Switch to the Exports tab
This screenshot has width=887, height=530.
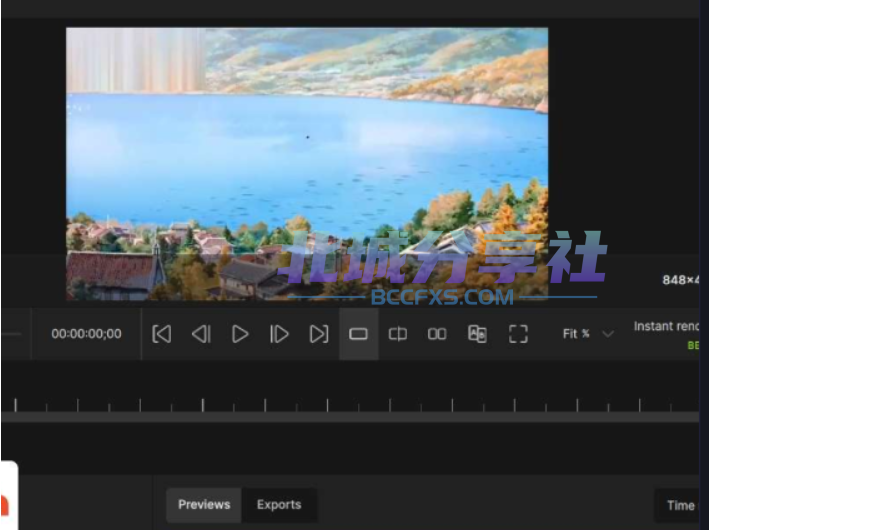279,505
